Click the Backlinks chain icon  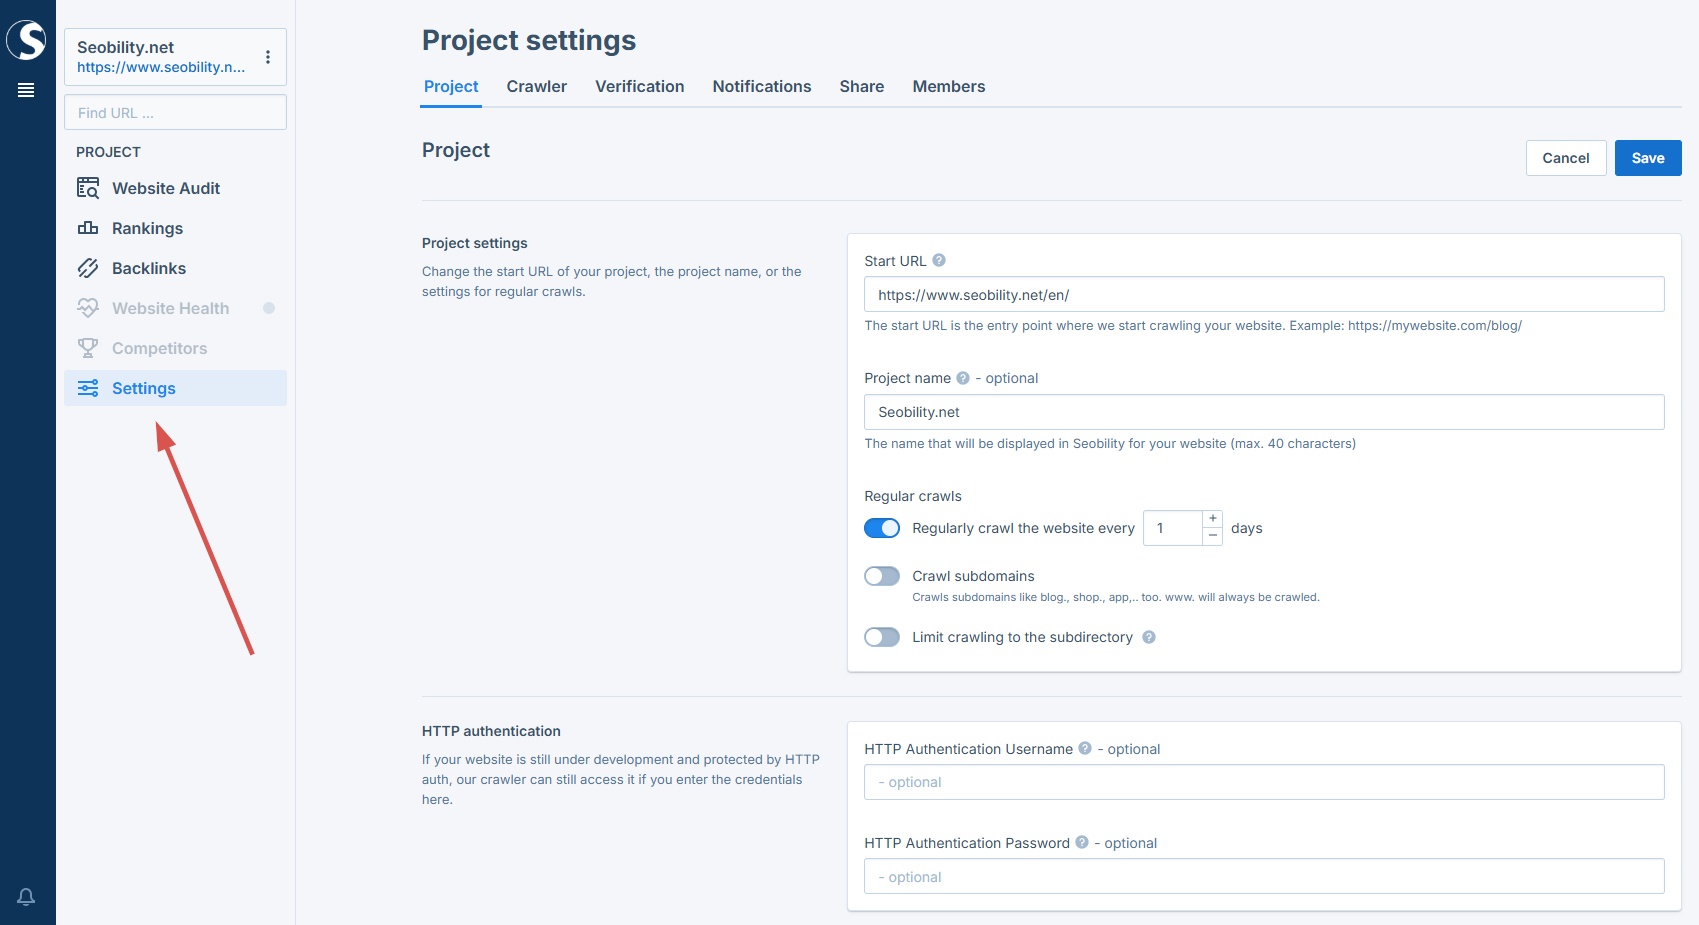(88, 268)
